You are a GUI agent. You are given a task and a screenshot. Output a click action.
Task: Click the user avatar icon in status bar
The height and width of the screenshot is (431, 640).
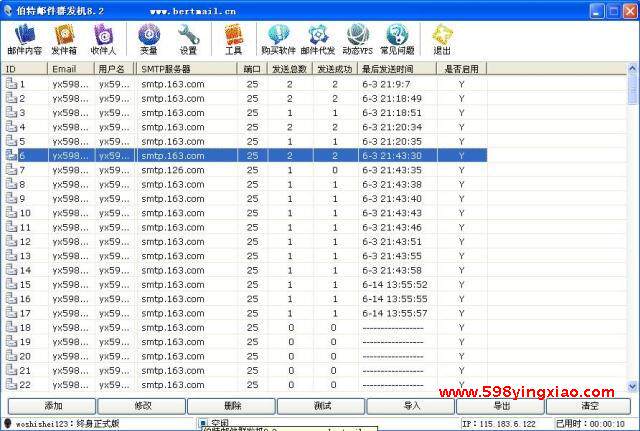pyautogui.click(x=8, y=424)
